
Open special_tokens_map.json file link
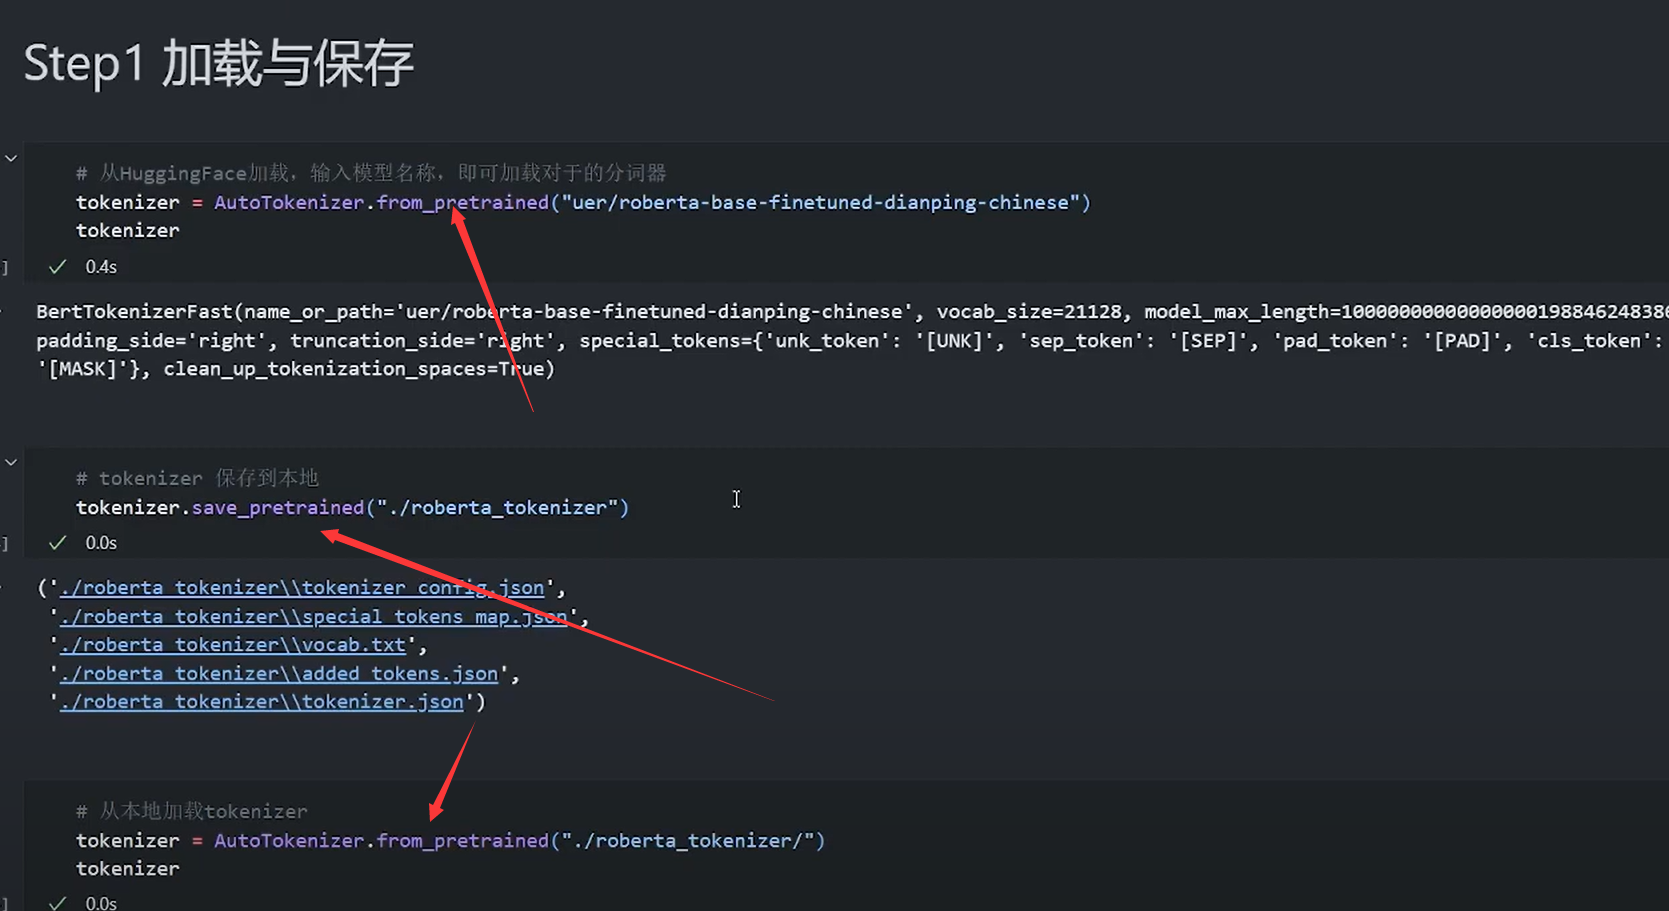313,617
